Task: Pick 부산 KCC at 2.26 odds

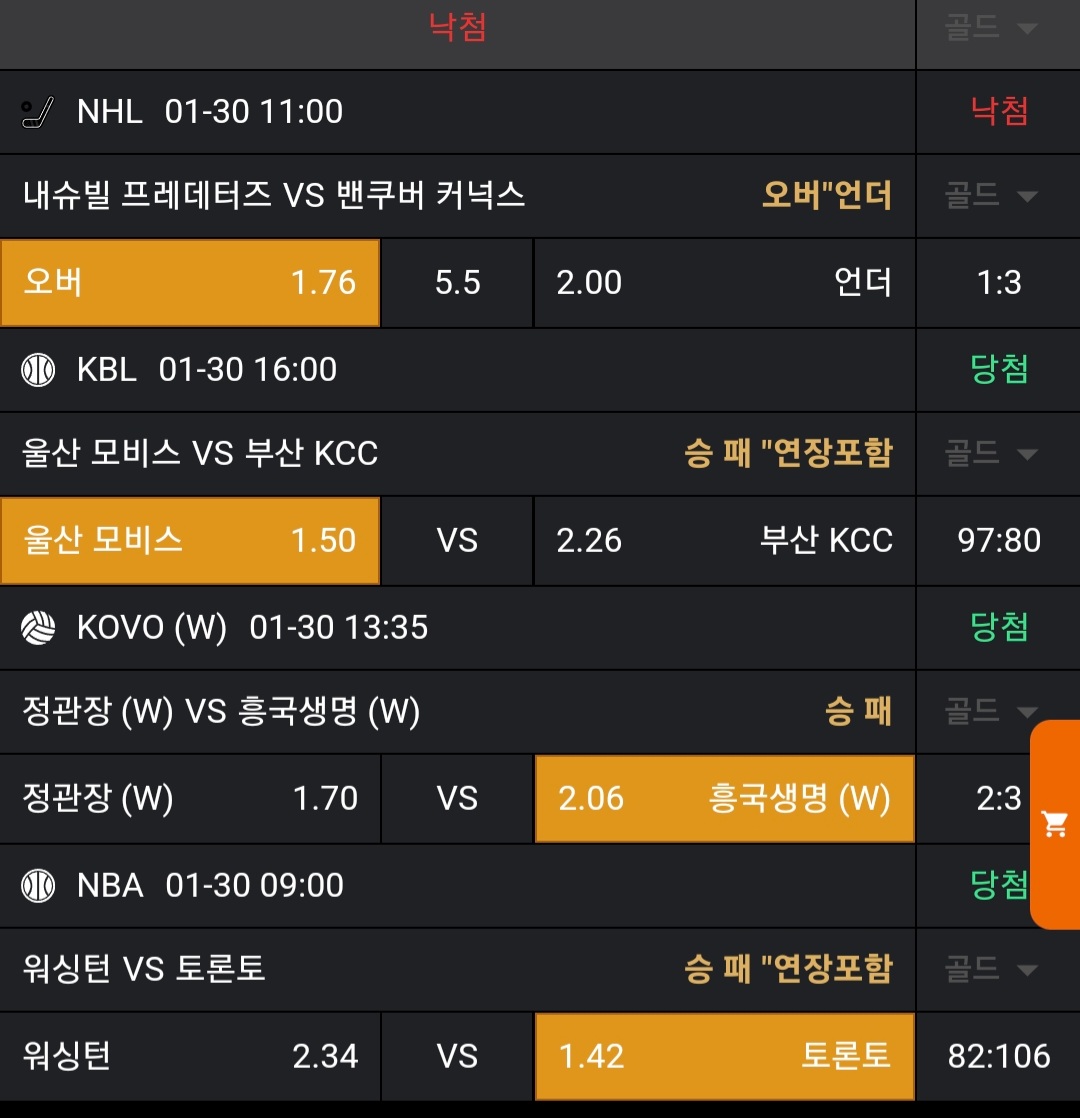Action: pos(724,541)
